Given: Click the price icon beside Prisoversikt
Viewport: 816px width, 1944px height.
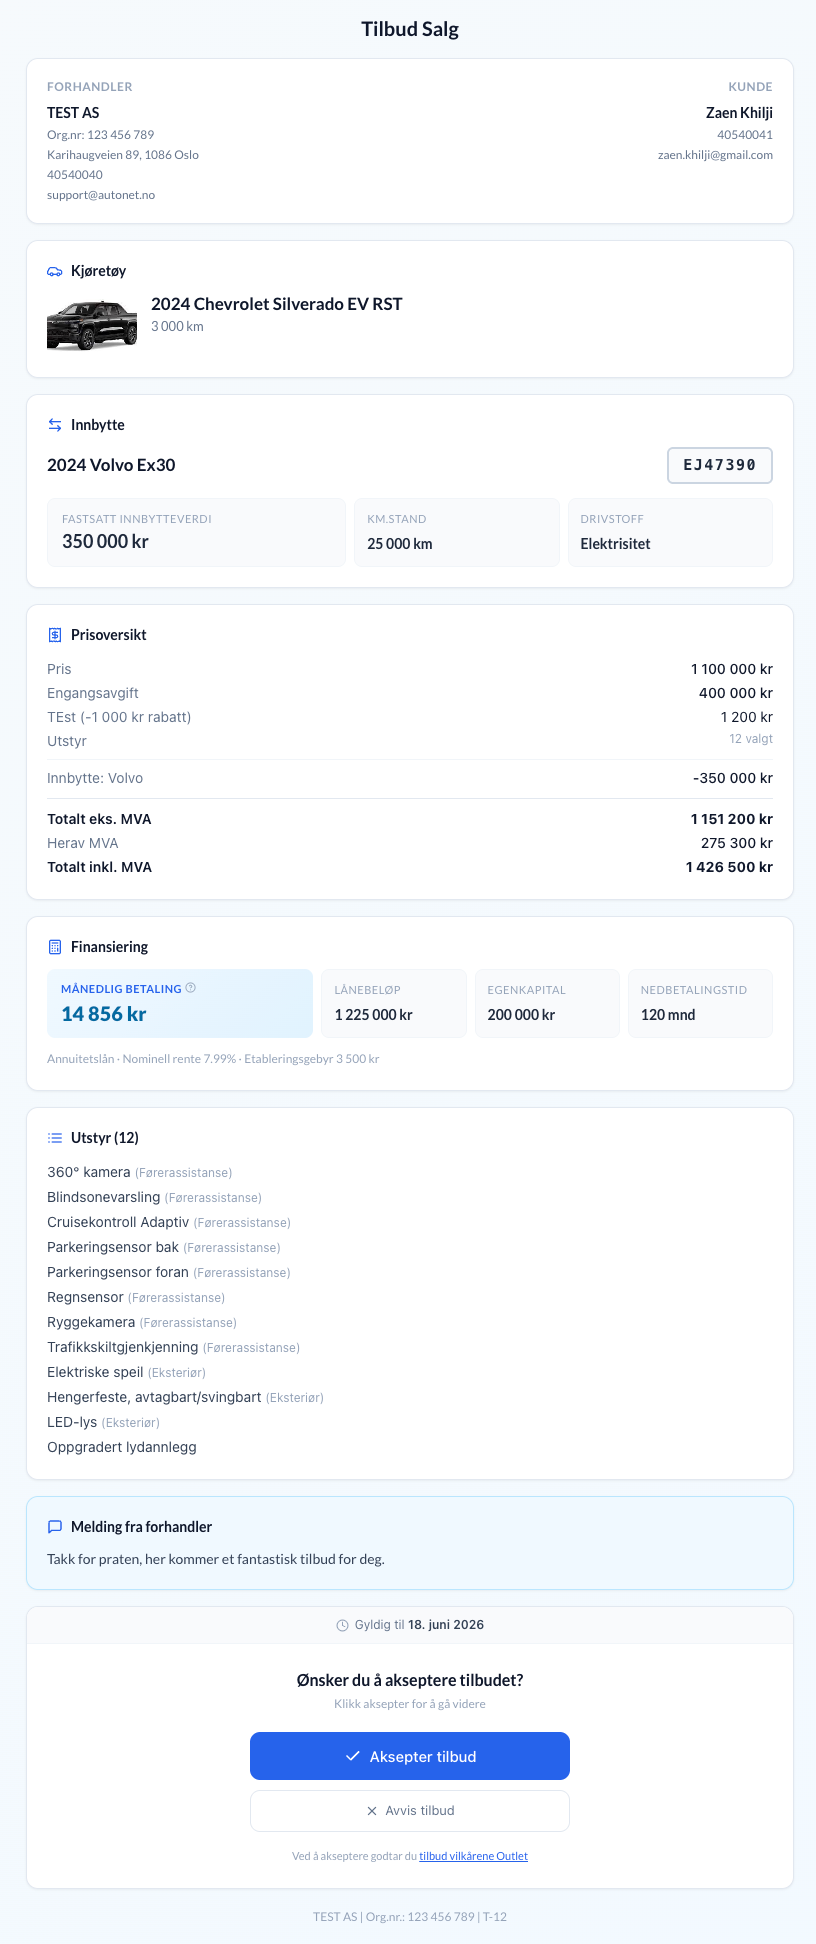Looking at the screenshot, I should (55, 635).
